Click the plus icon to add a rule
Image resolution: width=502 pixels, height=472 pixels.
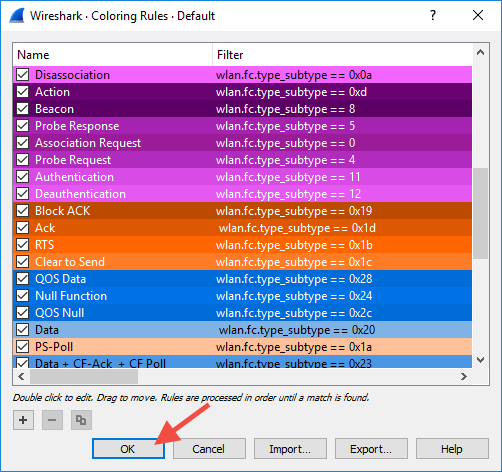tap(23, 420)
